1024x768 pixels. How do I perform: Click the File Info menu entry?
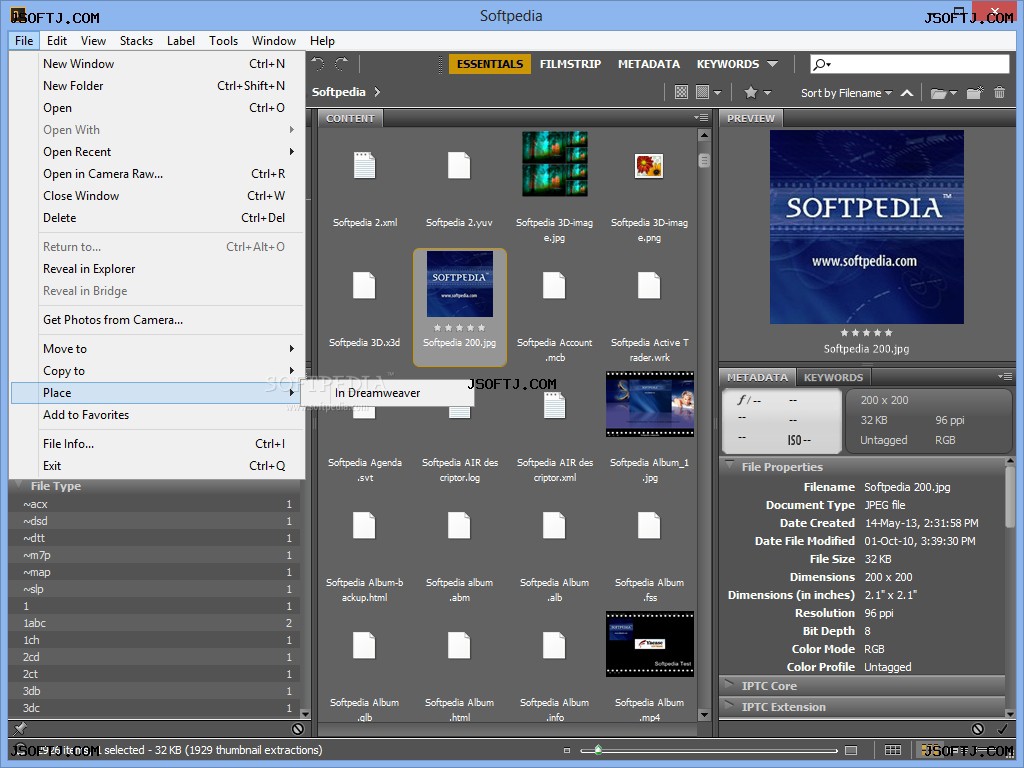pyautogui.click(x=158, y=444)
